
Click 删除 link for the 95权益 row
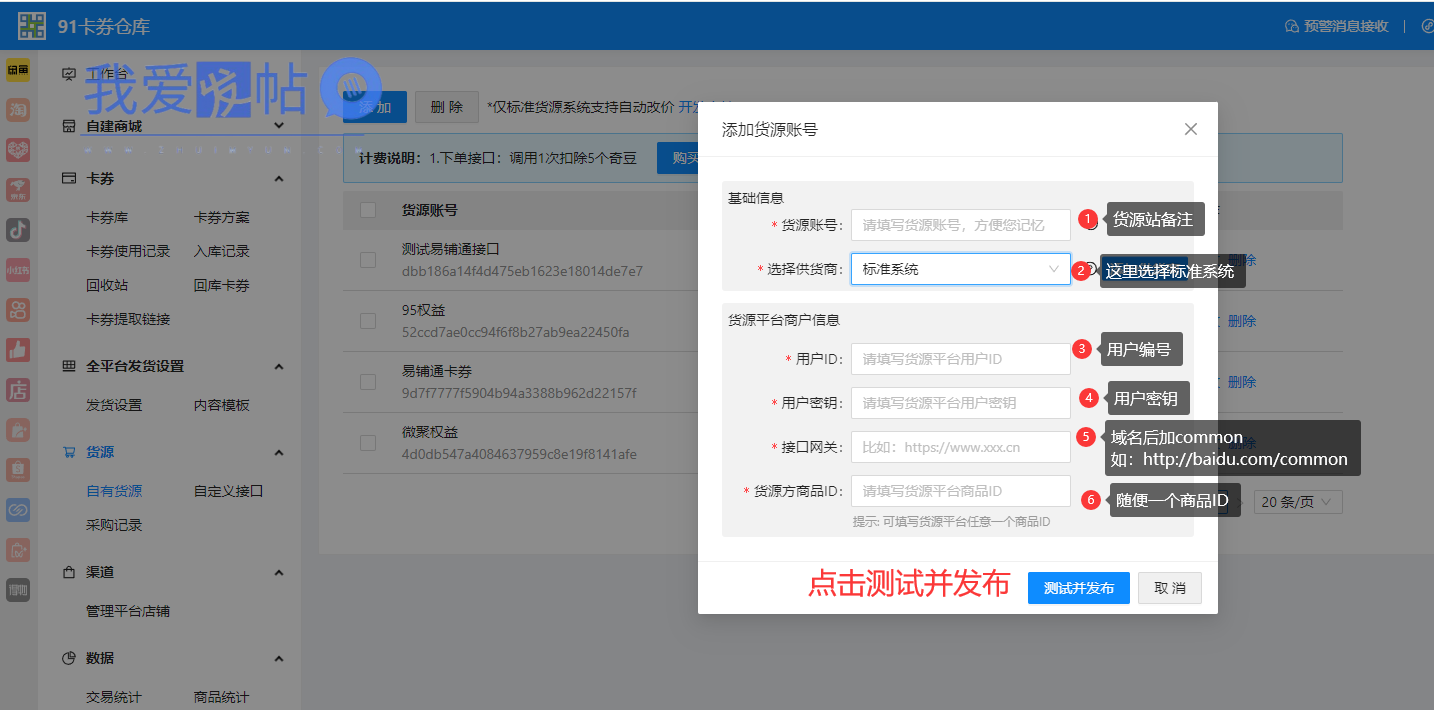tap(1242, 321)
